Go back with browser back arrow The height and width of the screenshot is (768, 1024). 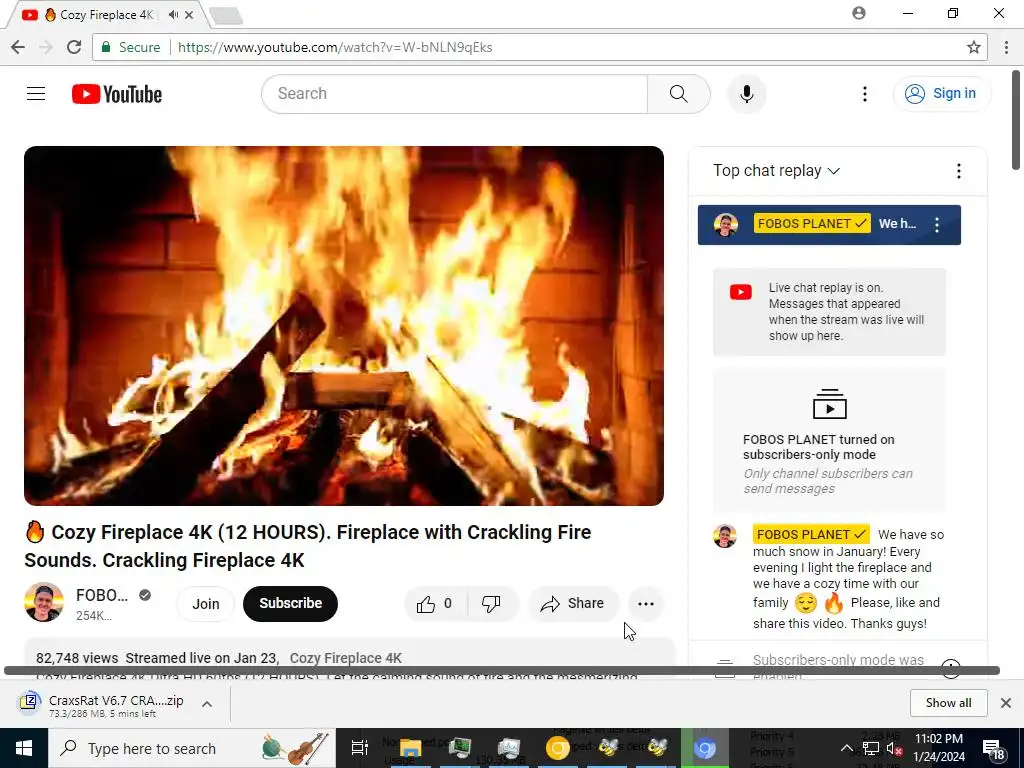coord(18,47)
